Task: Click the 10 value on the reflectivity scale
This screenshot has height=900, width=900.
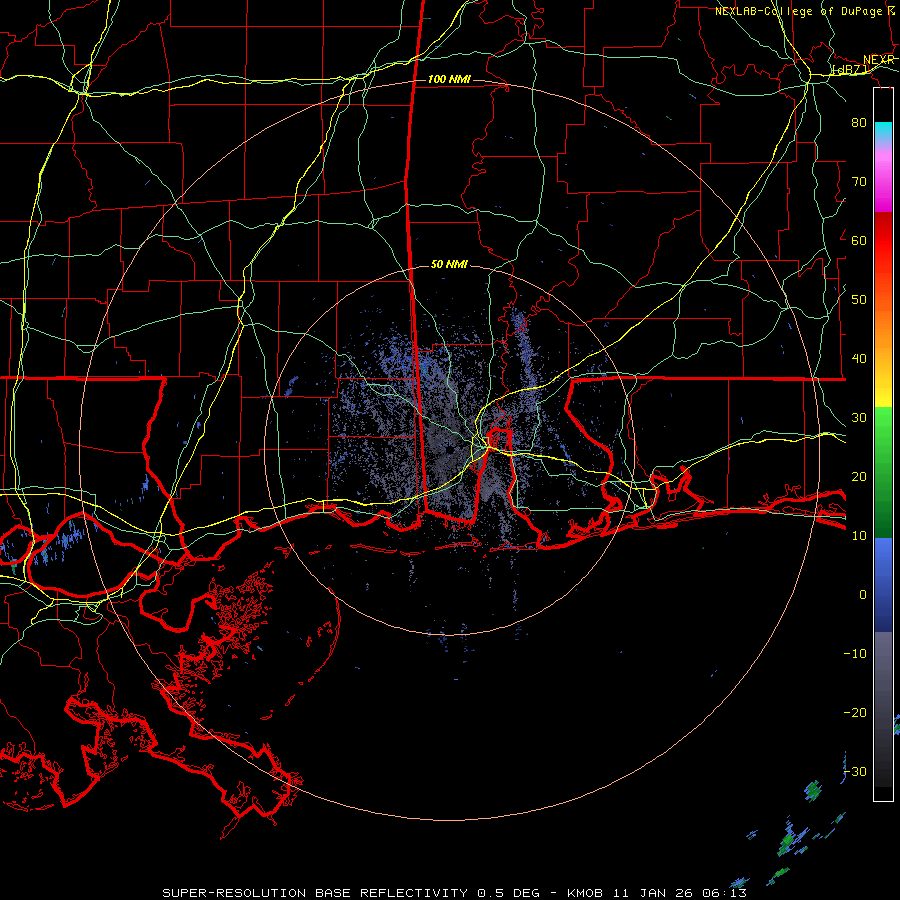Action: (859, 536)
